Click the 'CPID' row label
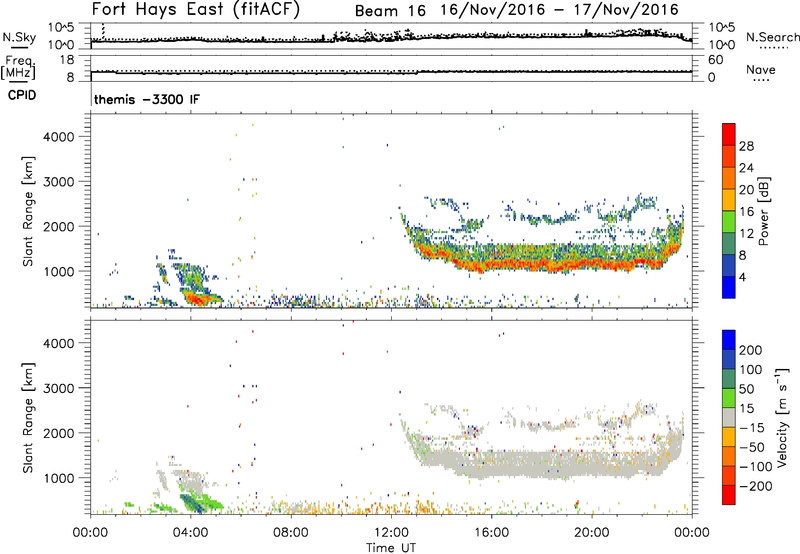The width and height of the screenshot is (800, 554). click(x=22, y=95)
